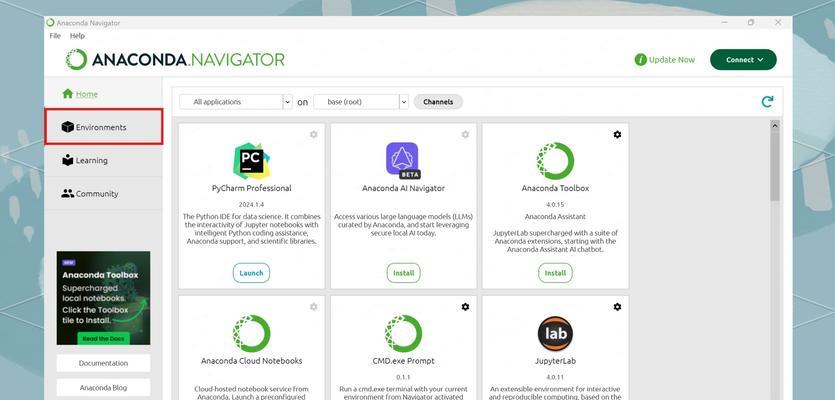Image resolution: width=835 pixels, height=400 pixels.
Task: Click the JupyterLab app icon
Action: tap(555, 333)
